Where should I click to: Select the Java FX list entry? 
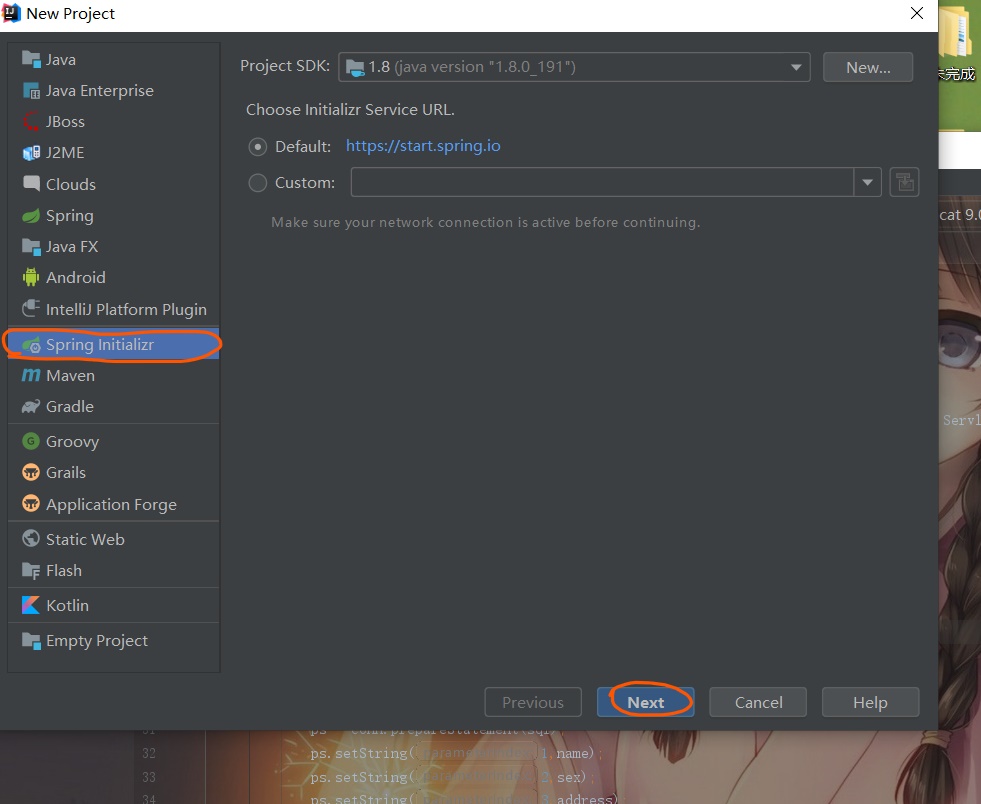[x=113, y=247]
